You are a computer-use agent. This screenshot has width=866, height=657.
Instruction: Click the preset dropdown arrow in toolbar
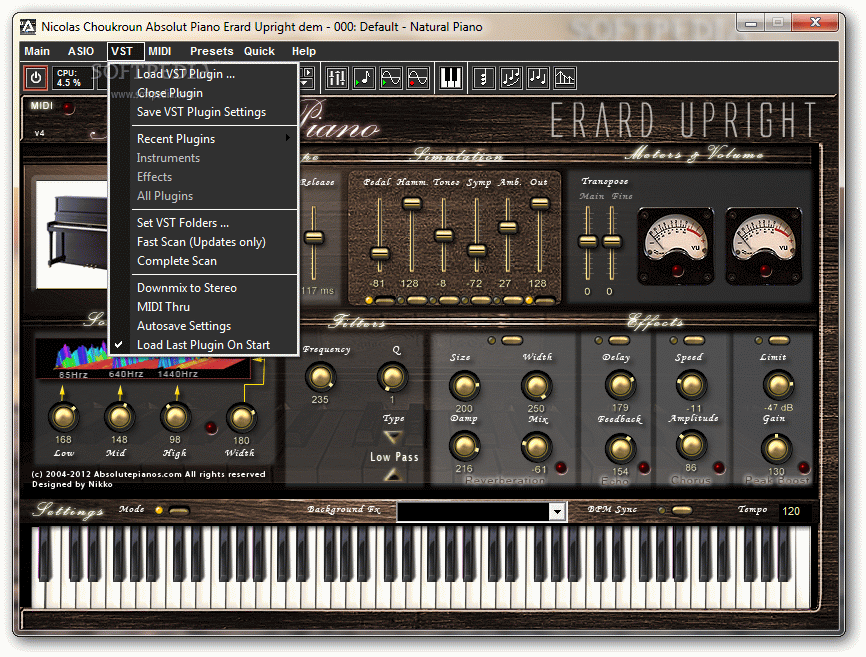(x=307, y=84)
